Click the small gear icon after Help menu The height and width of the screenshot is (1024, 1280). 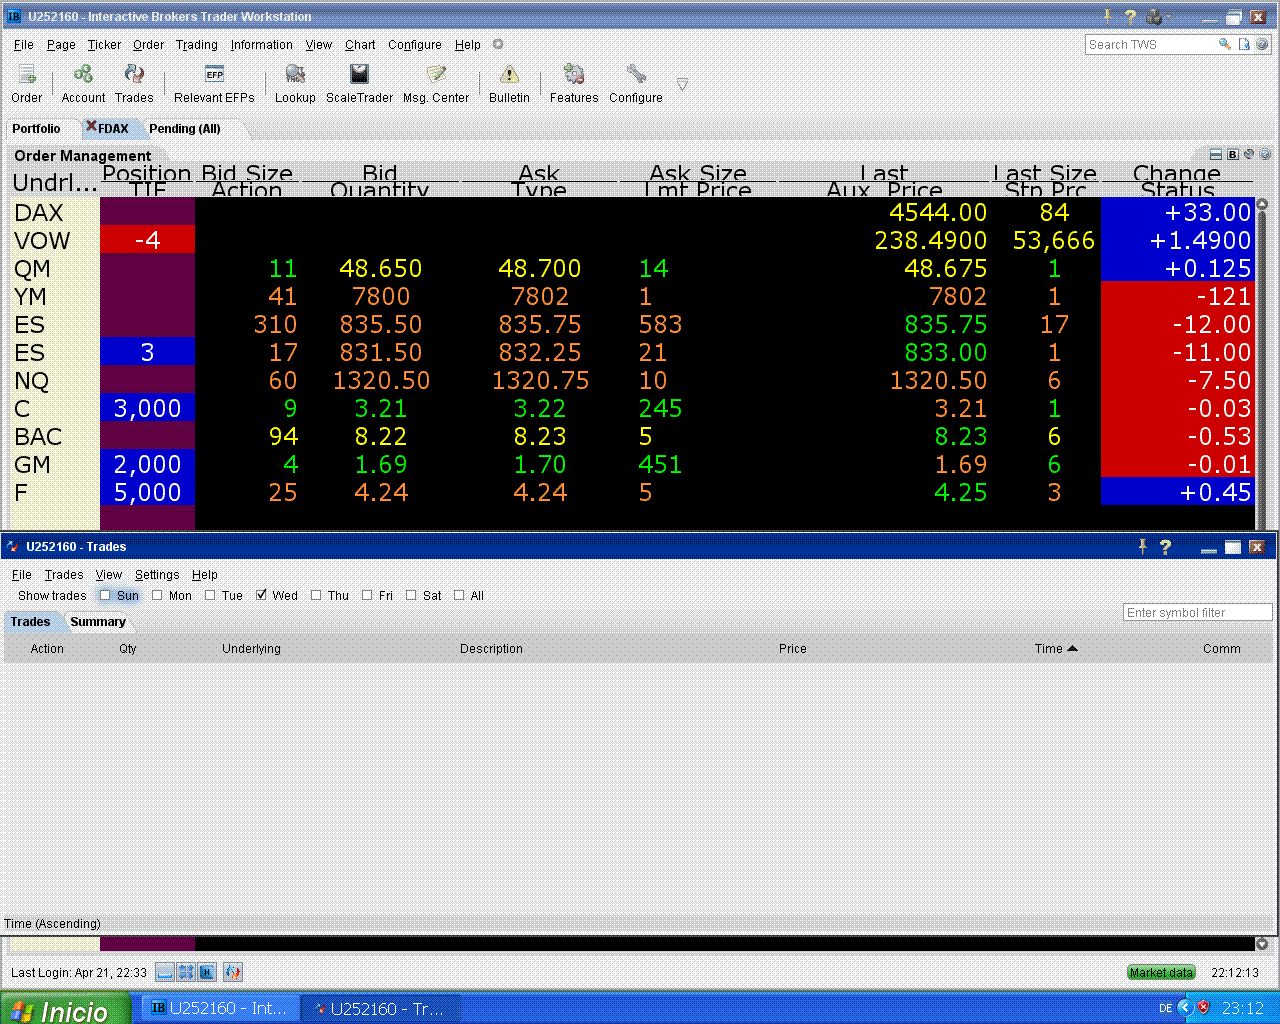(x=498, y=44)
